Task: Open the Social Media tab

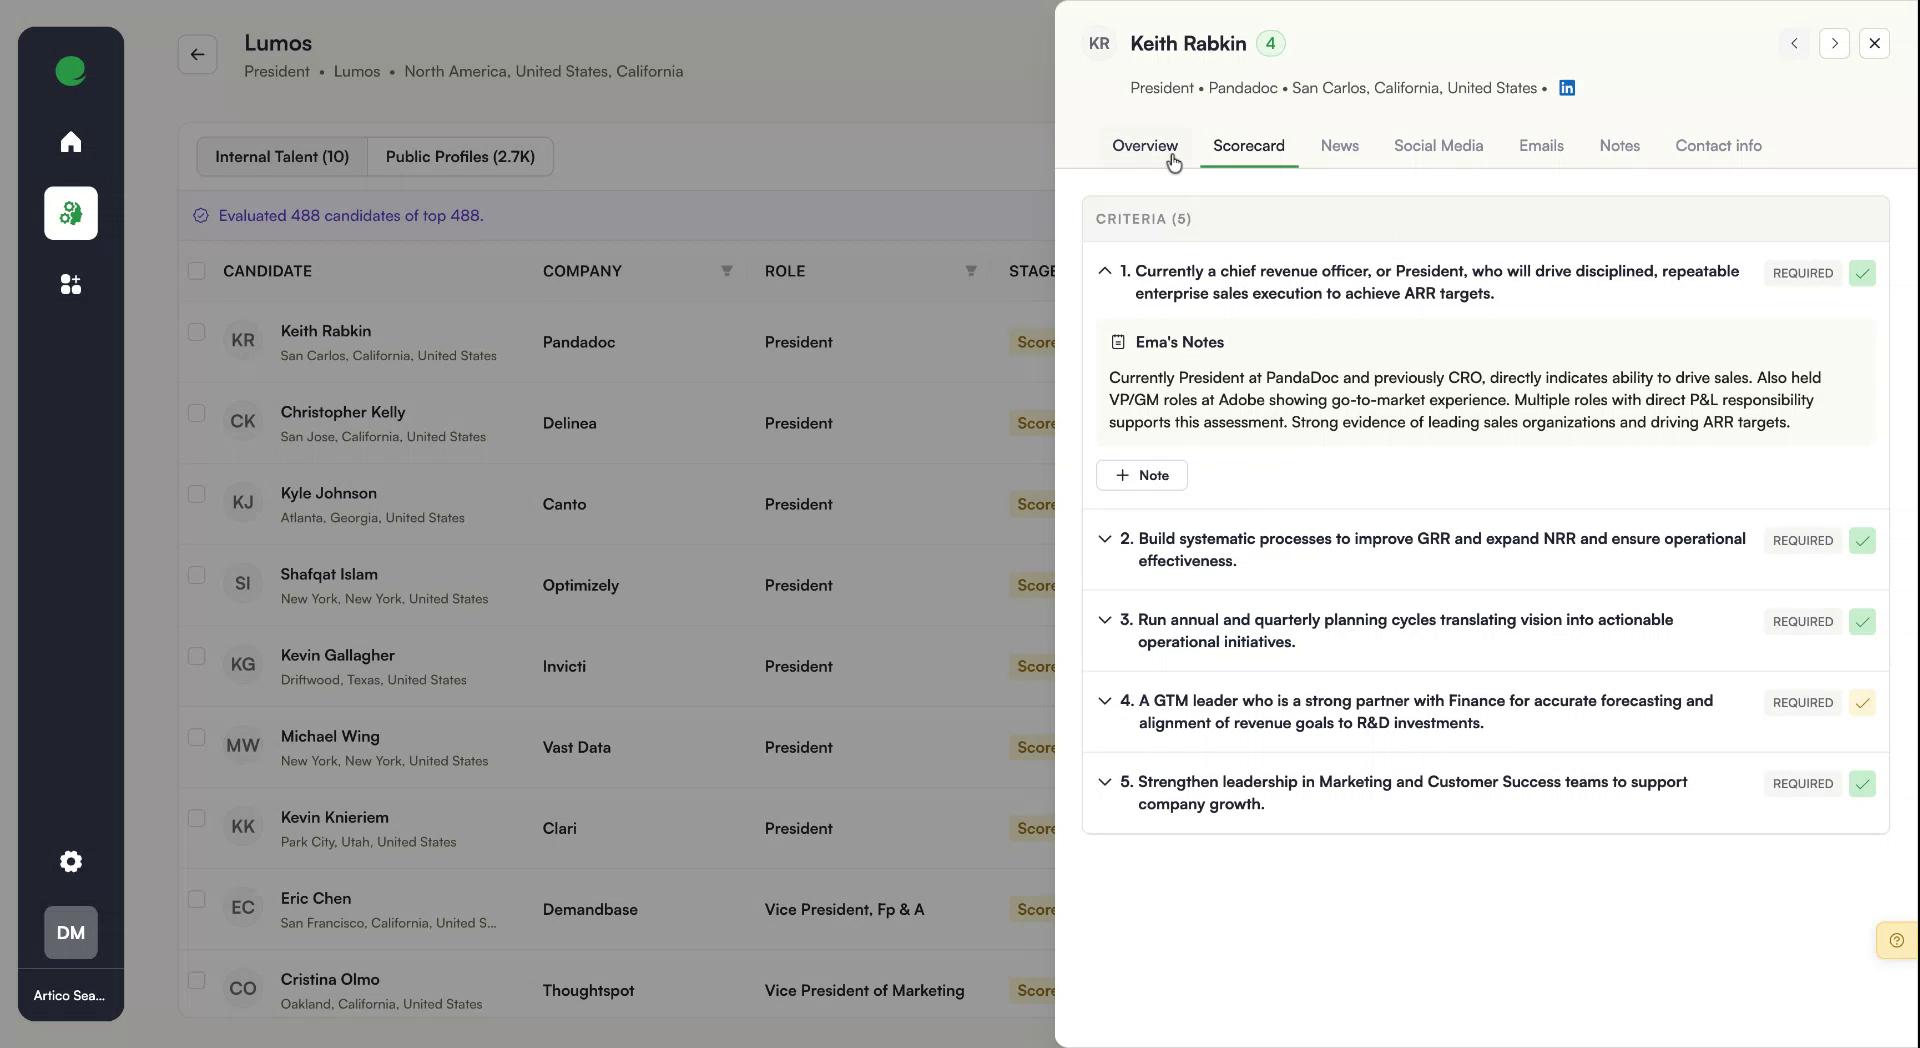Action: [1438, 145]
